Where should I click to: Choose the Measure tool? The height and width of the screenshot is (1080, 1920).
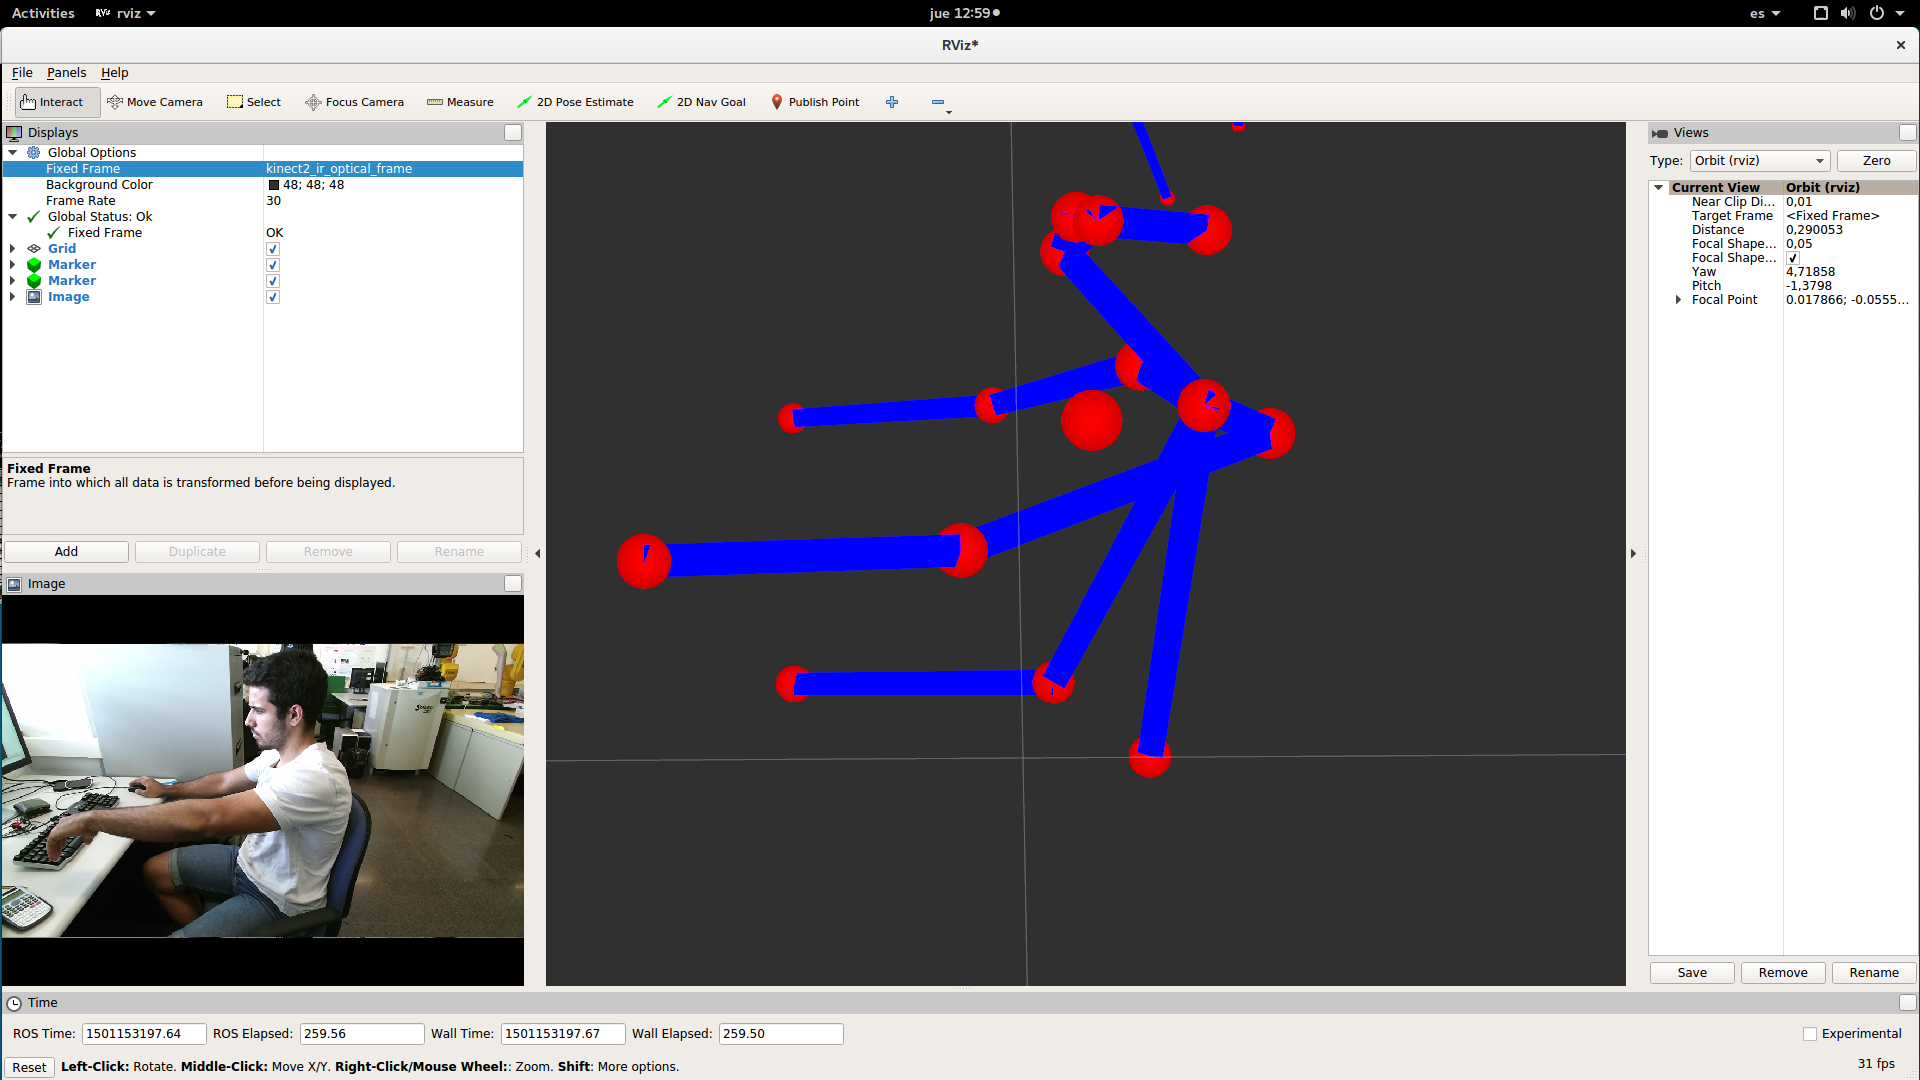460,102
